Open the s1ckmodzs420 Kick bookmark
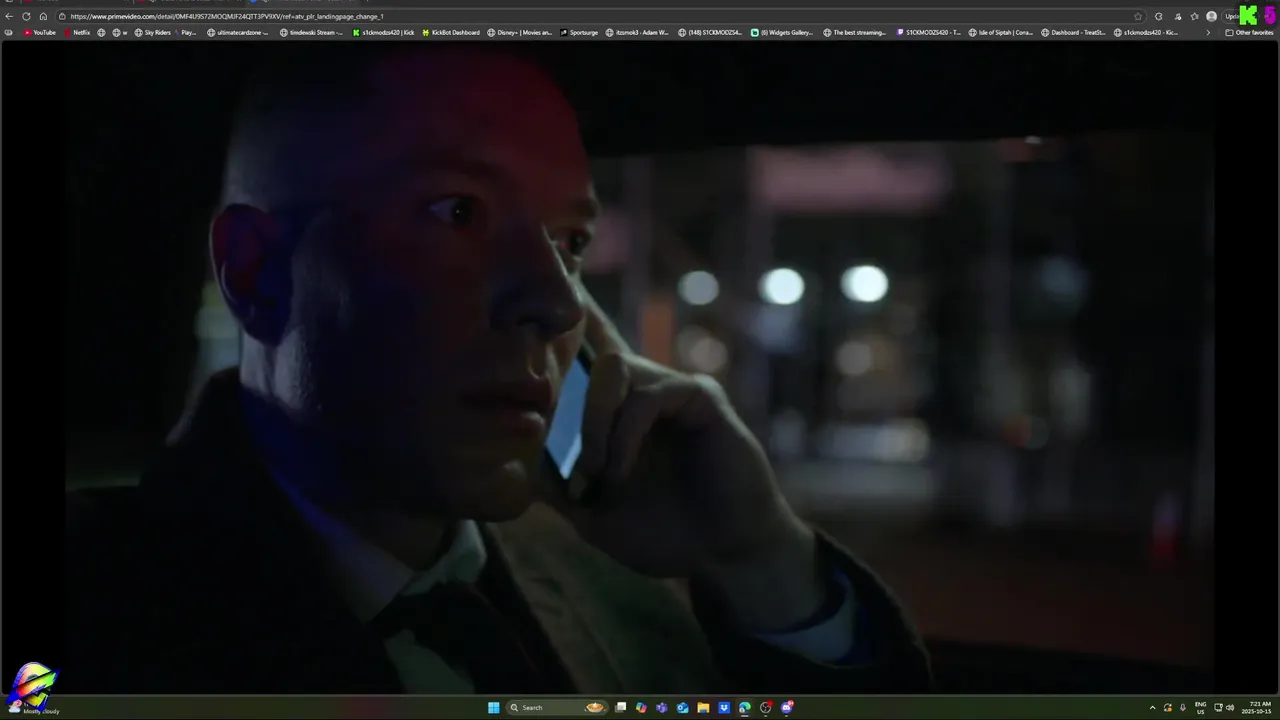 tap(383, 32)
